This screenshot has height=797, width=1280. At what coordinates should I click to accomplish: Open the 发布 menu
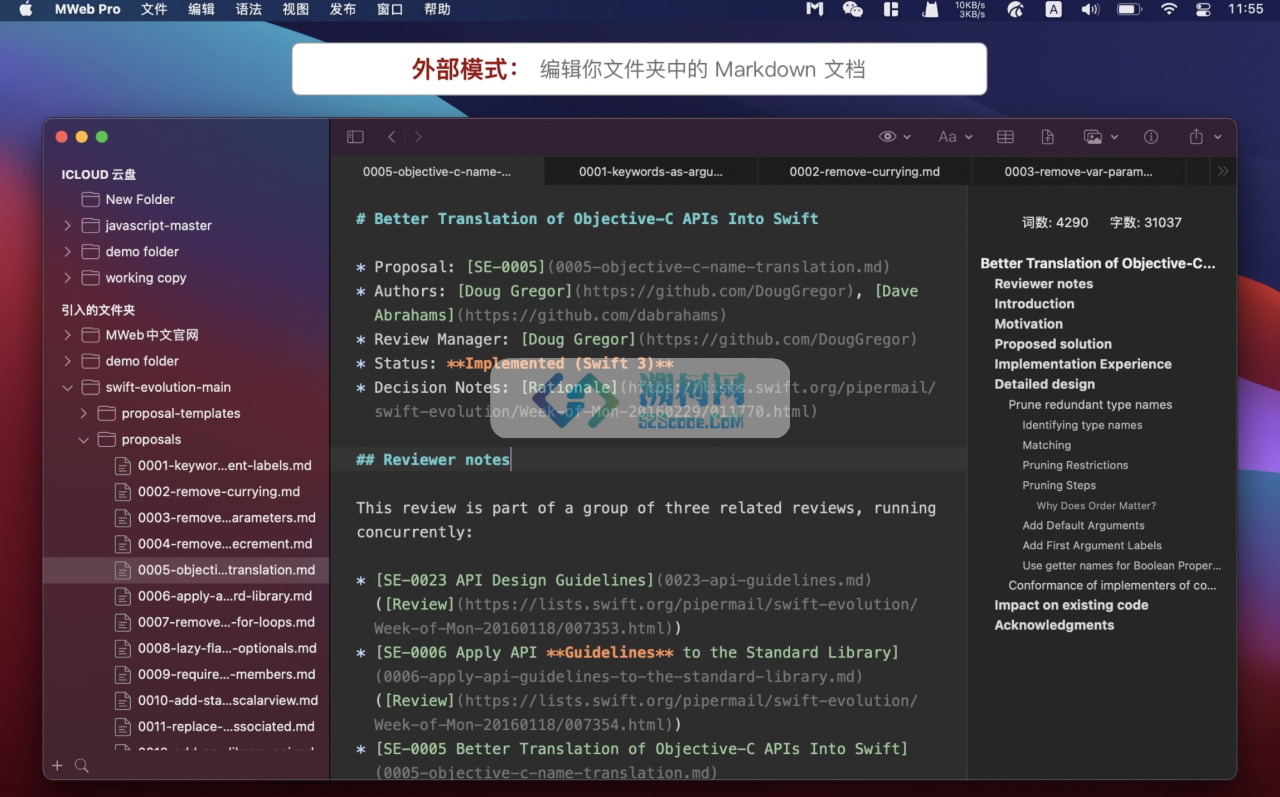coord(342,9)
